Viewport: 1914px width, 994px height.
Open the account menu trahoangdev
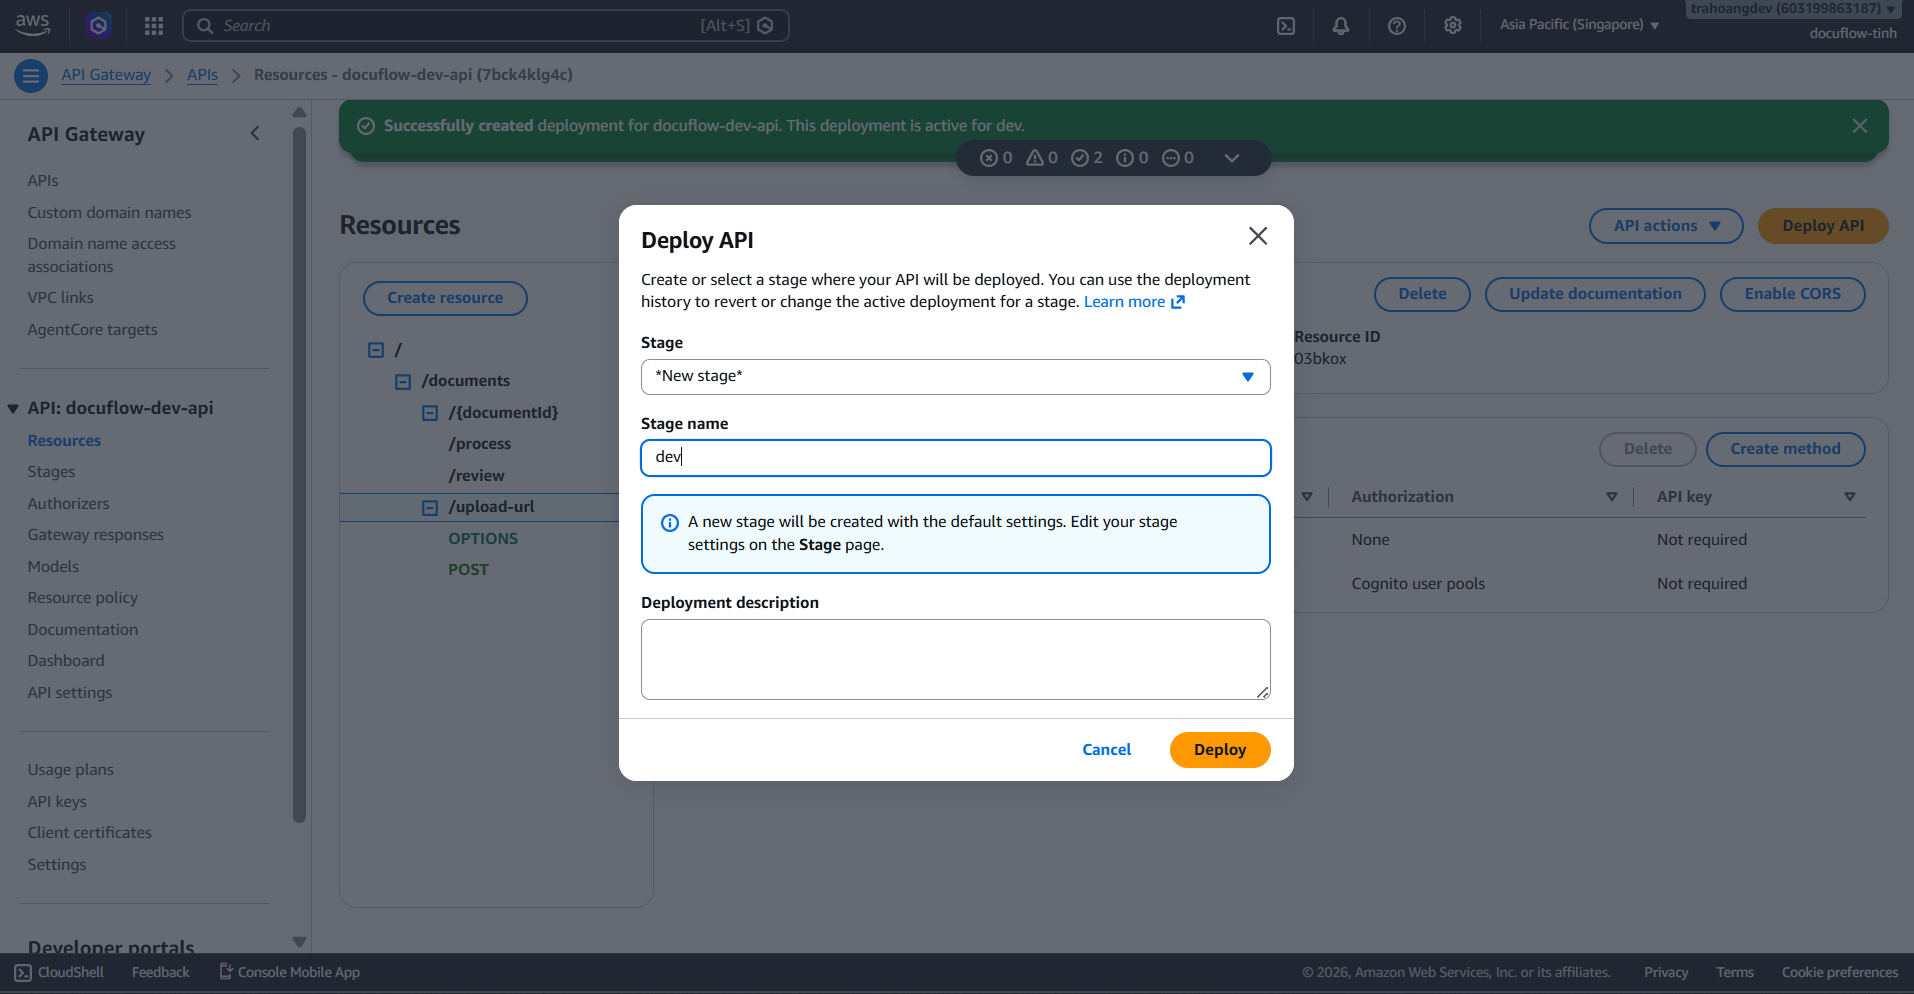click(x=1793, y=9)
